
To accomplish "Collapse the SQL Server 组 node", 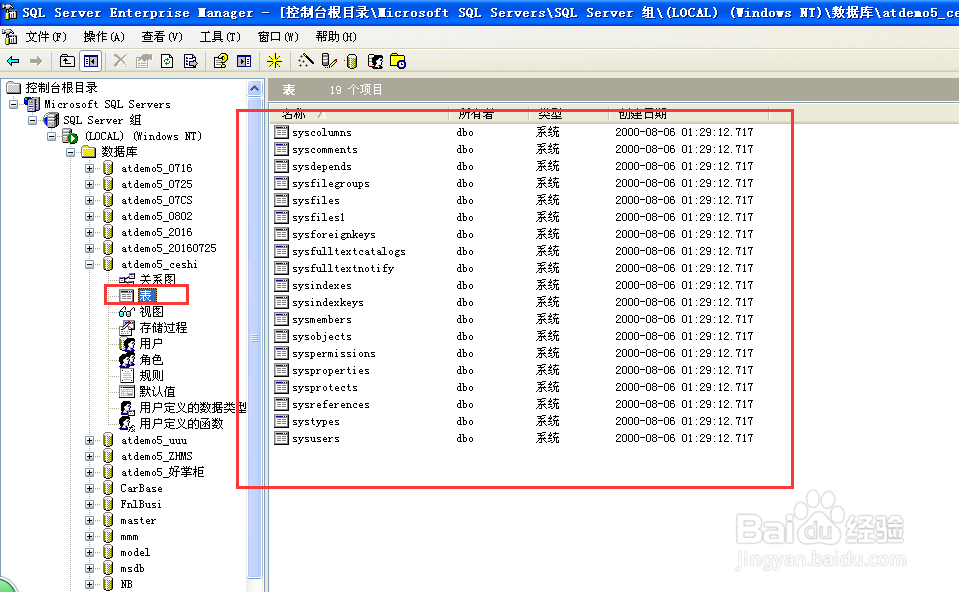I will (32, 120).
